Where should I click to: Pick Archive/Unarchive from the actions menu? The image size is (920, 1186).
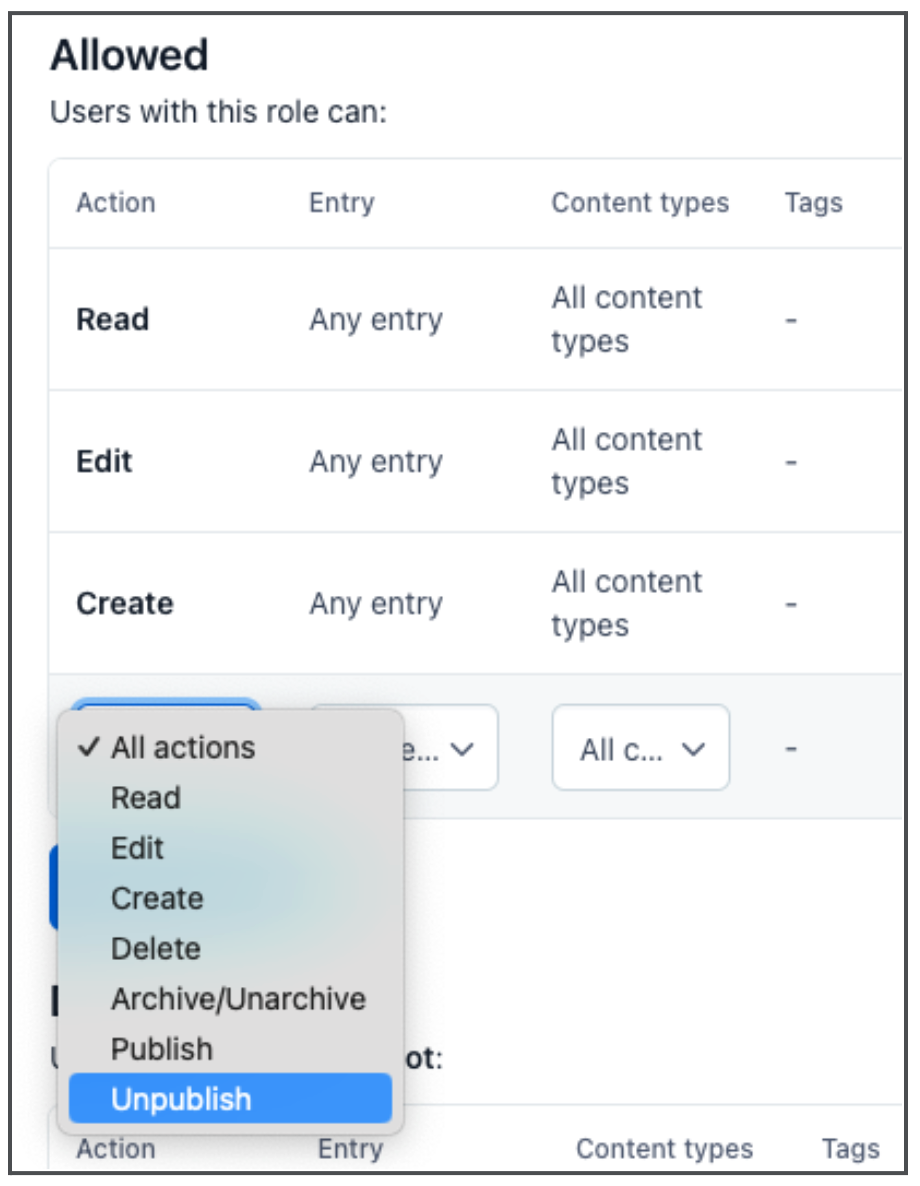click(x=238, y=998)
